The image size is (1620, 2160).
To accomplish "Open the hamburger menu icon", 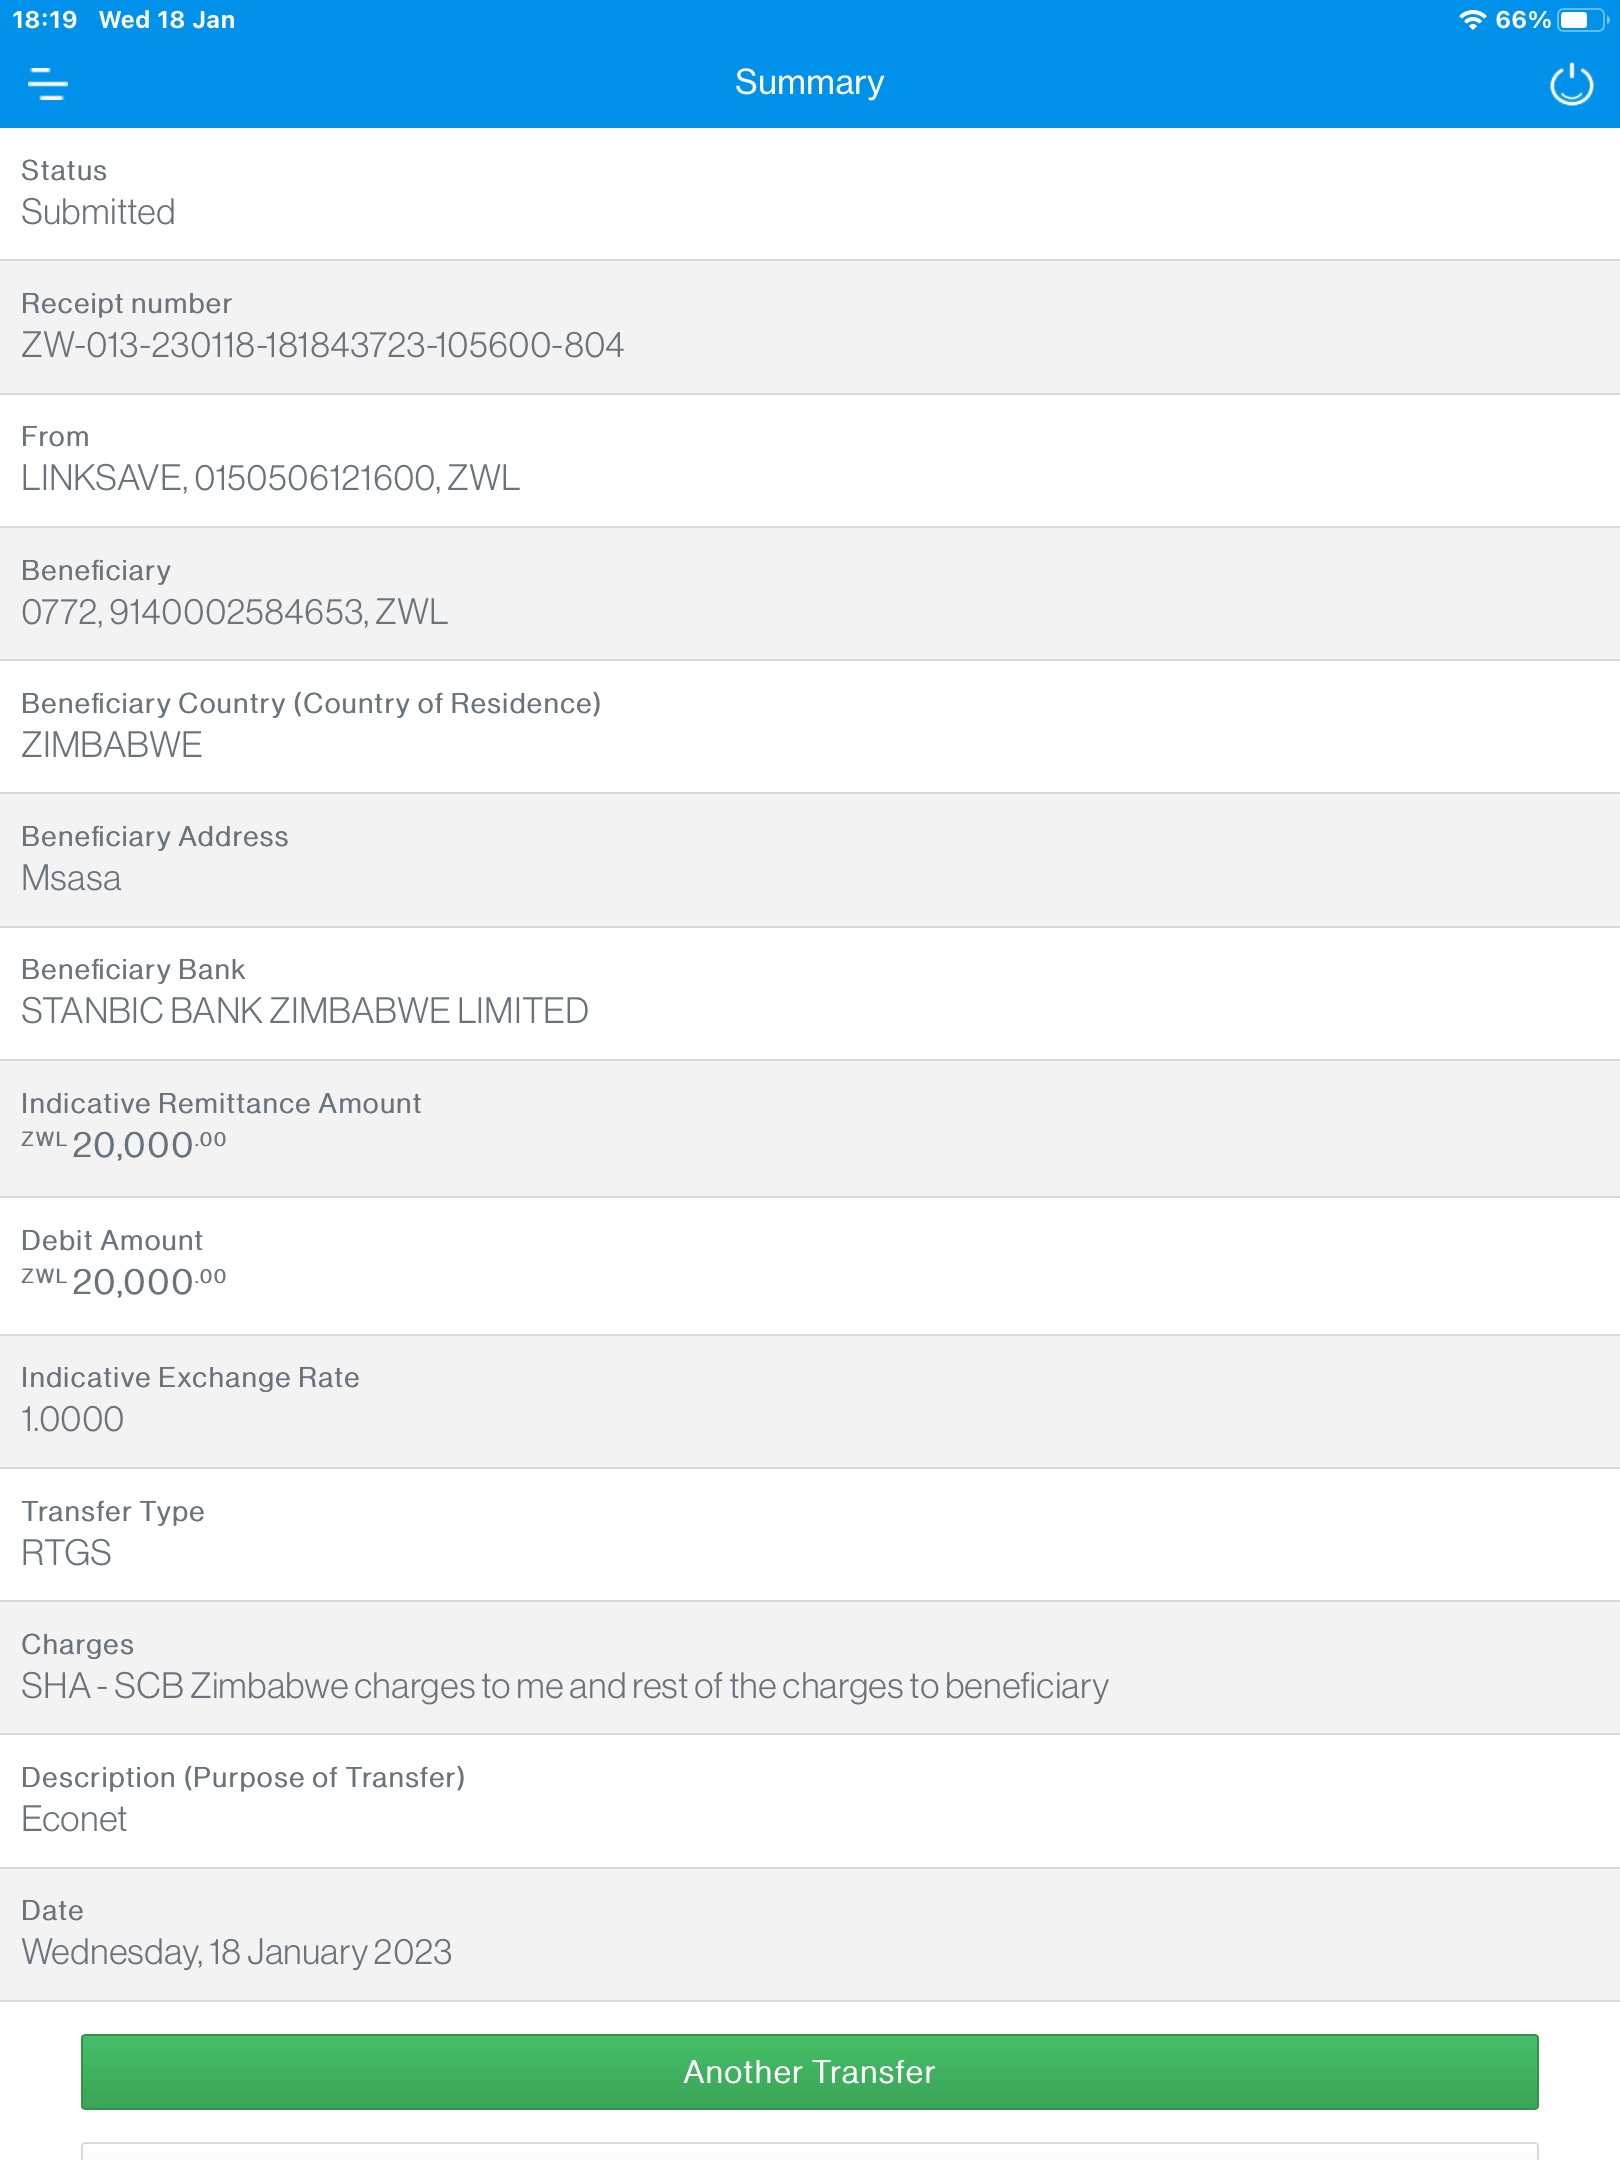I will (48, 84).
